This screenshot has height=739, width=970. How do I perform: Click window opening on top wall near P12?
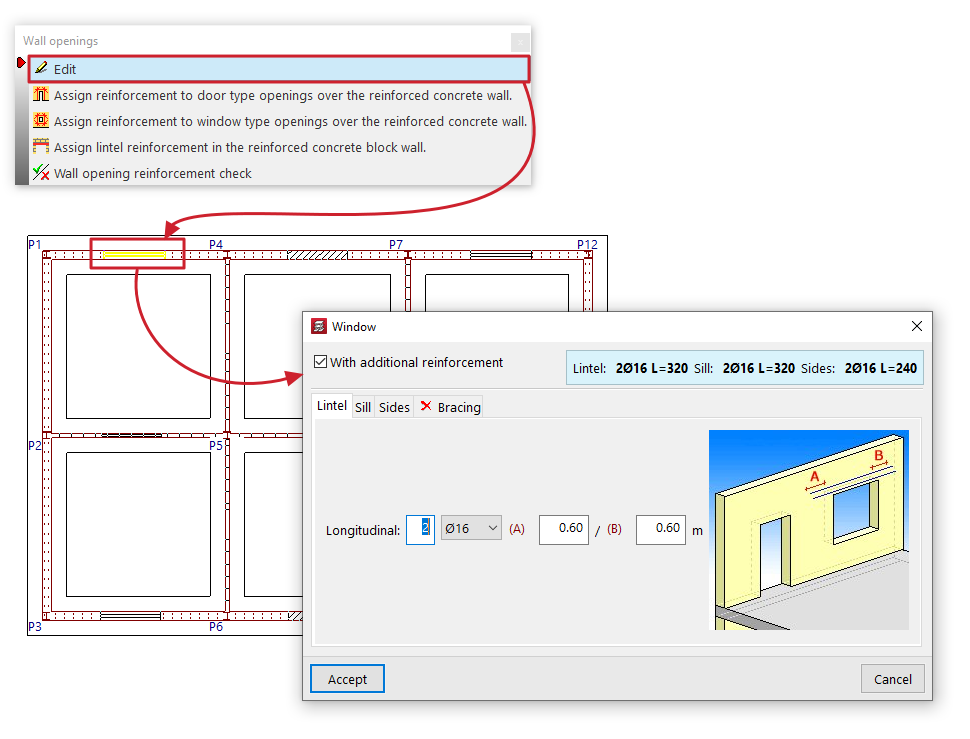(501, 255)
